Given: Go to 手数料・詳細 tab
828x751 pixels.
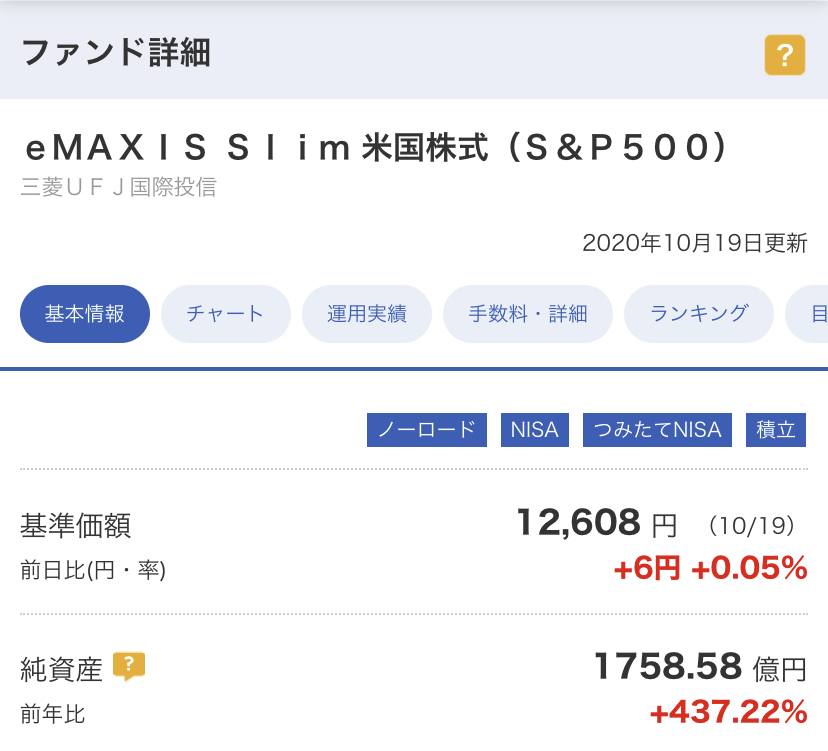Looking at the screenshot, I should click(x=528, y=314).
